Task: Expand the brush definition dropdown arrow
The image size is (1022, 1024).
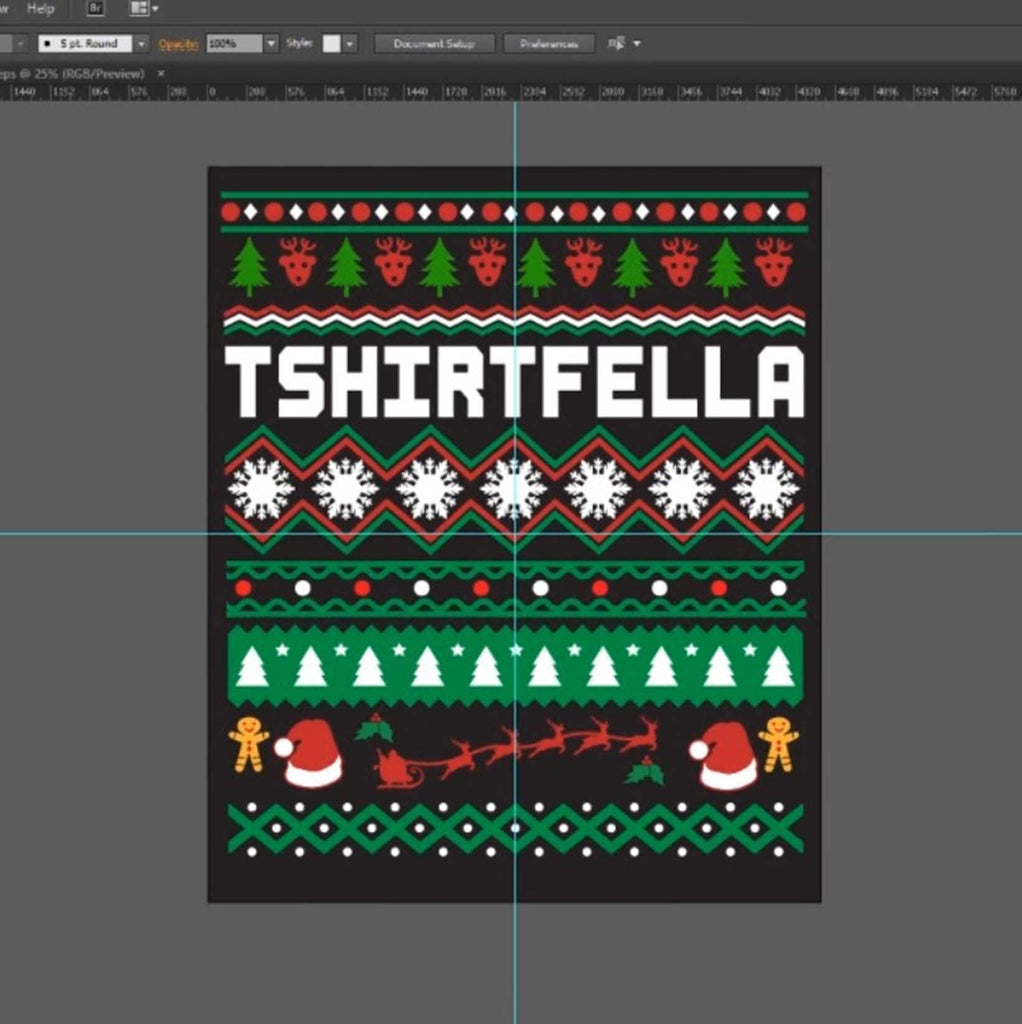Action: [x=141, y=44]
